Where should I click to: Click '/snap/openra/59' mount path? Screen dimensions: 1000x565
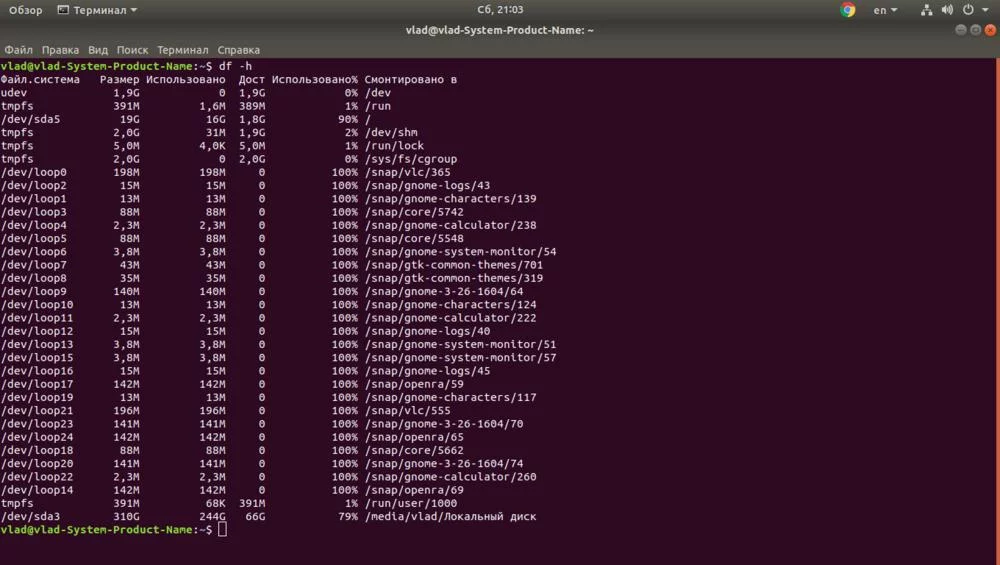[x=414, y=384]
